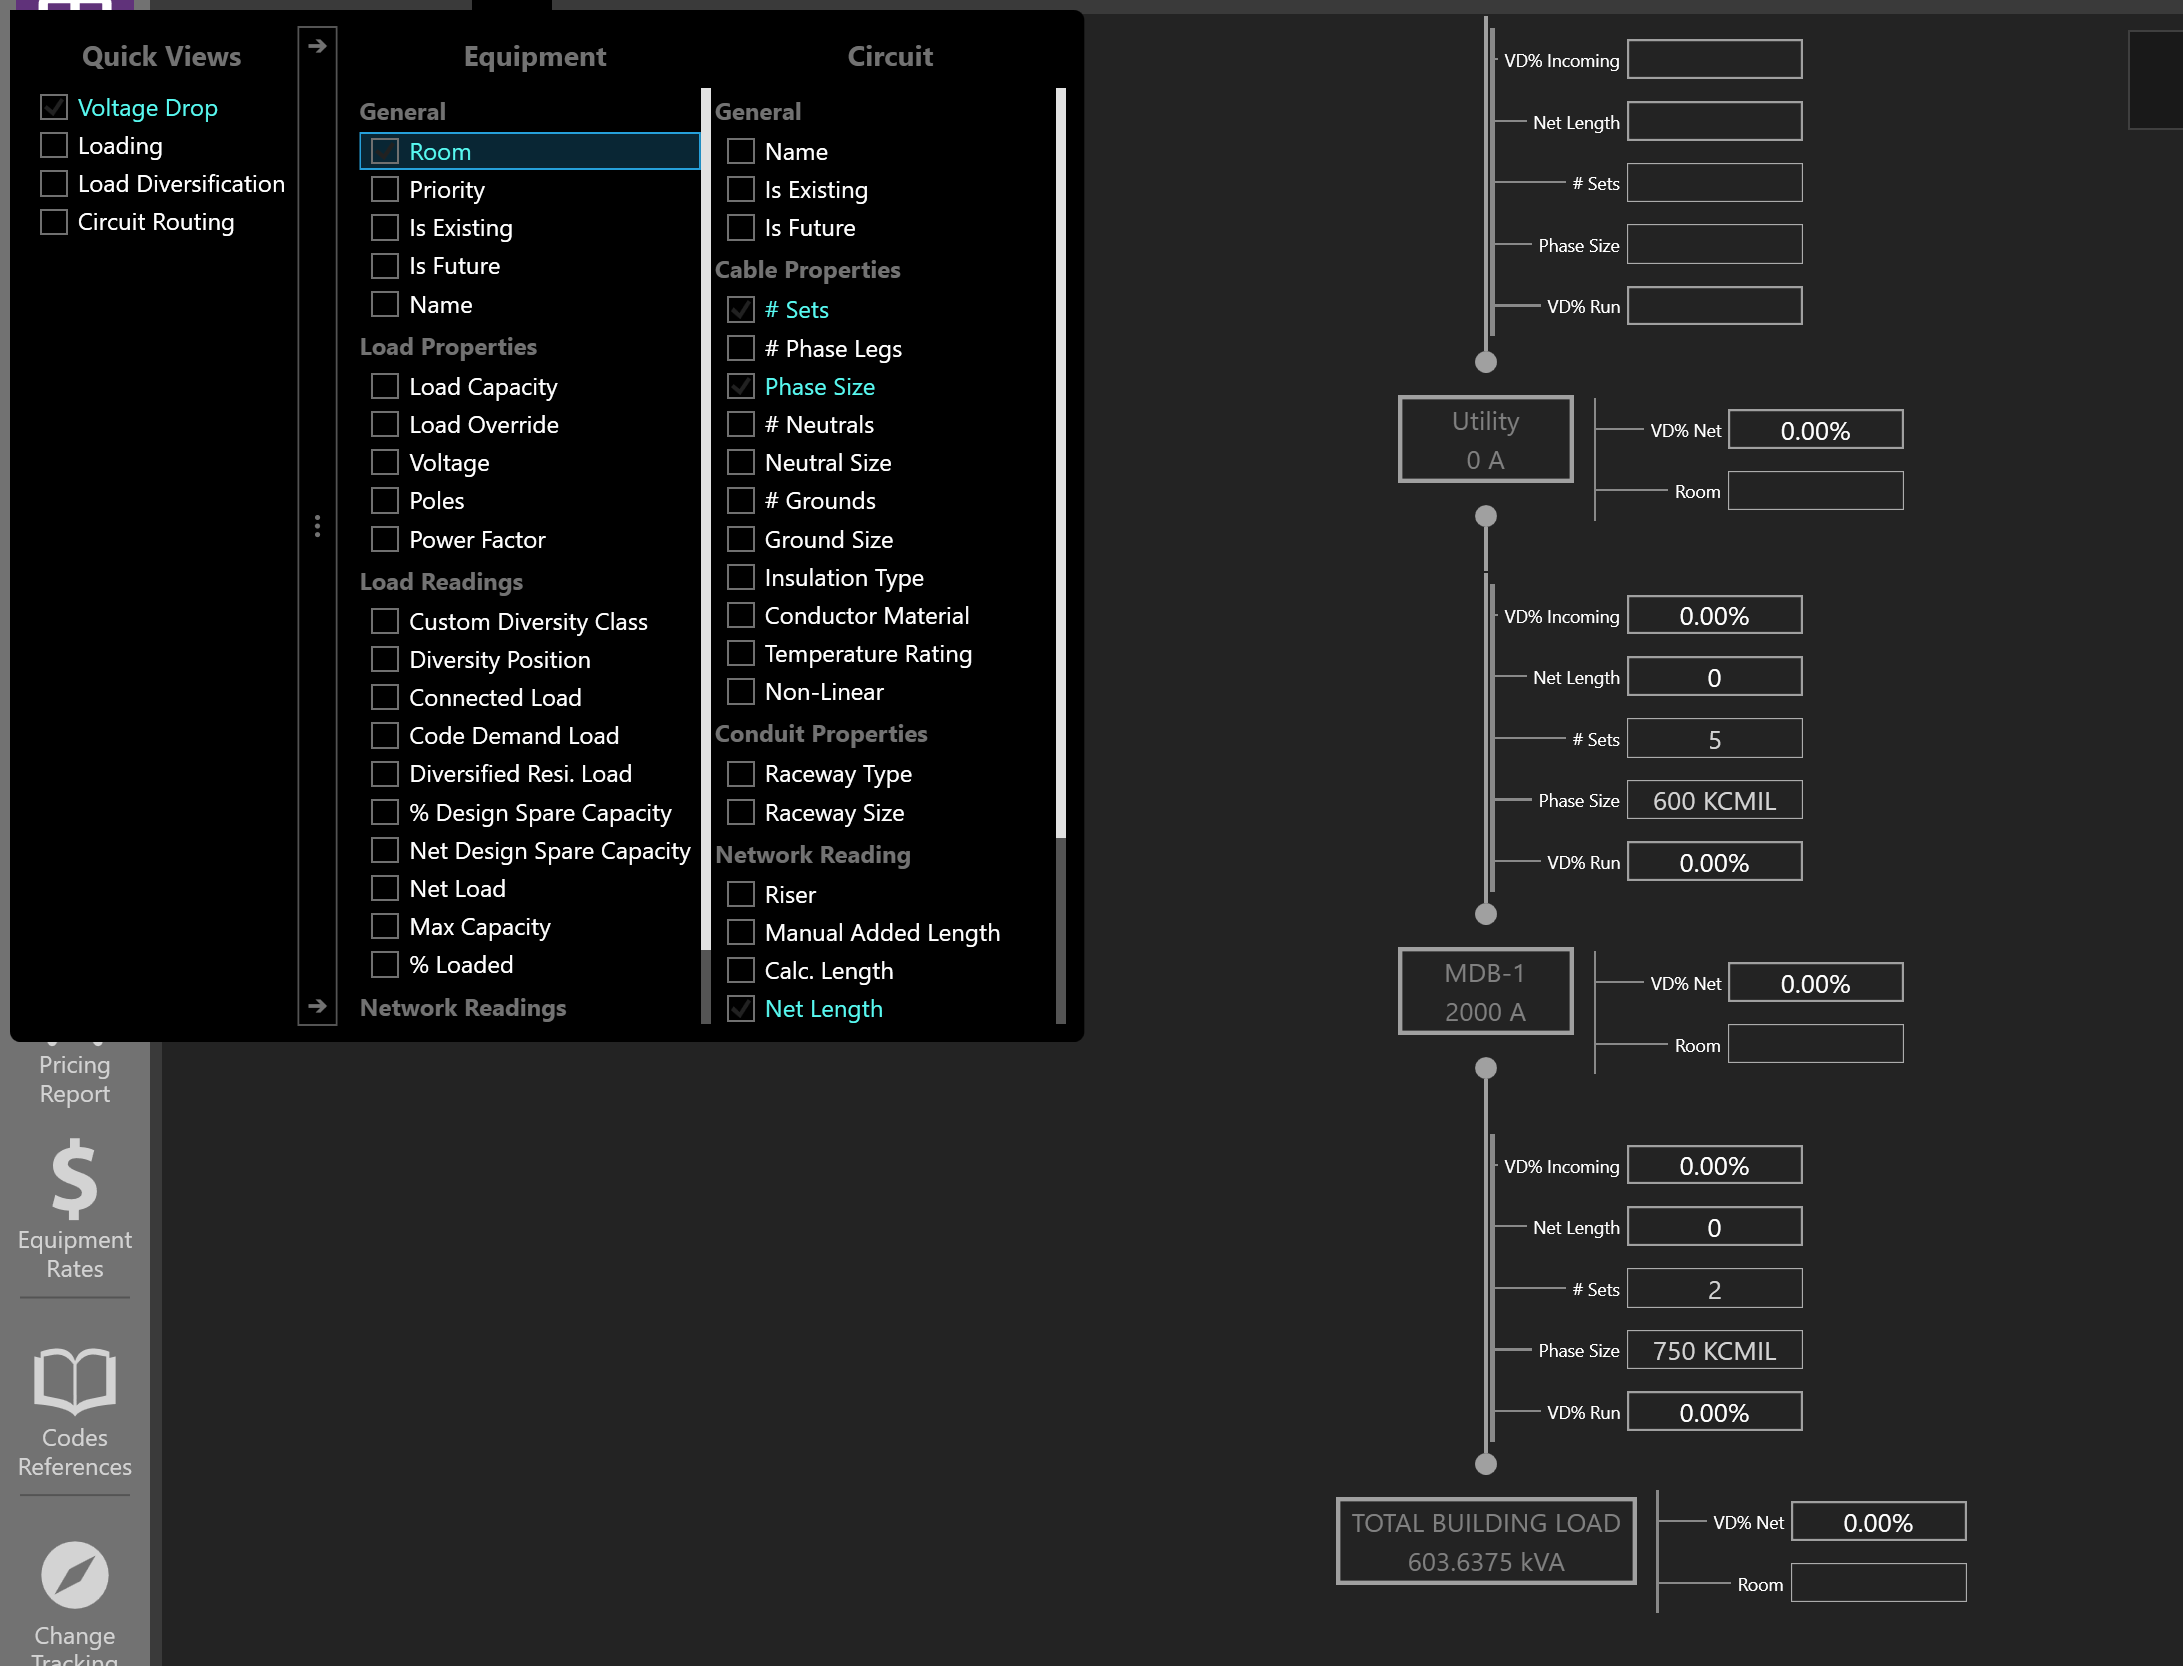Select the MDB-1 2000 A equipment node
This screenshot has height=1666, width=2183.
click(x=1484, y=990)
